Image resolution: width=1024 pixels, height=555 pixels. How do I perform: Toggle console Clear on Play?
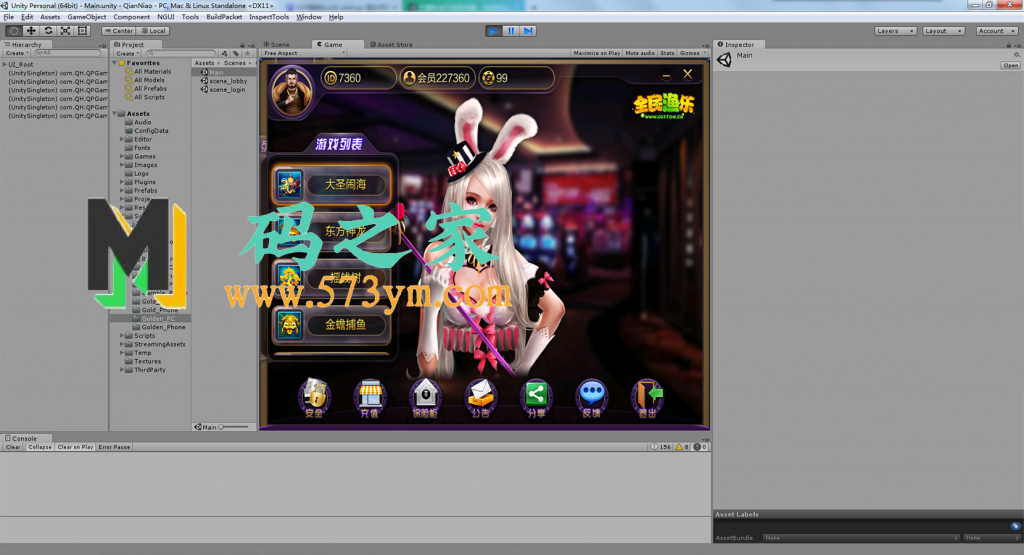[75, 447]
